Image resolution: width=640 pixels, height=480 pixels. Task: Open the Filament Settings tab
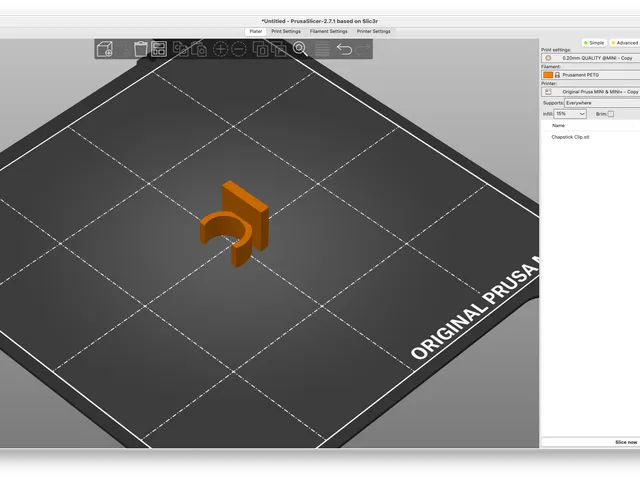(329, 31)
